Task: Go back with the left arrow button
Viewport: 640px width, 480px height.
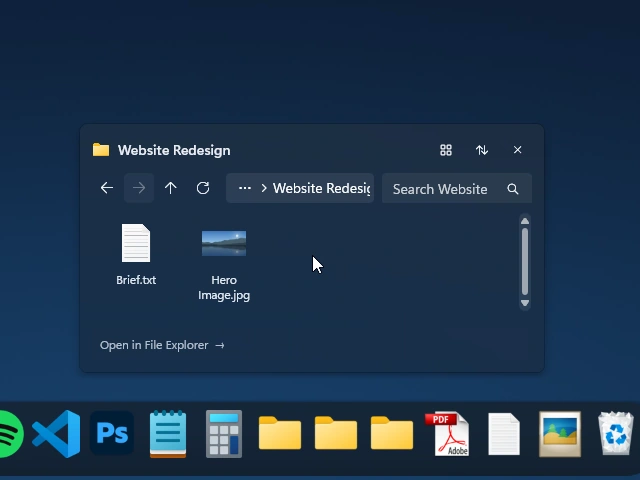Action: [x=107, y=188]
